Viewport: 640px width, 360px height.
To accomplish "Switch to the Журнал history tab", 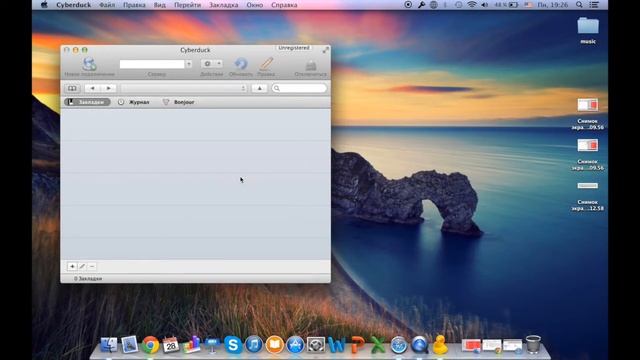I will 133,102.
